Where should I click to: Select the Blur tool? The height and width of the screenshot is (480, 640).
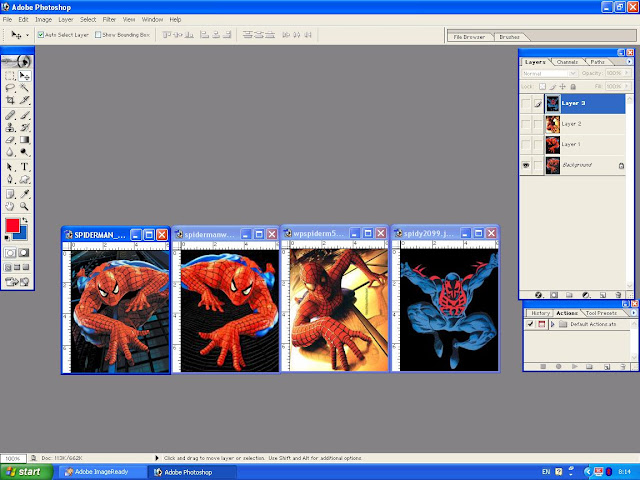pos(10,152)
